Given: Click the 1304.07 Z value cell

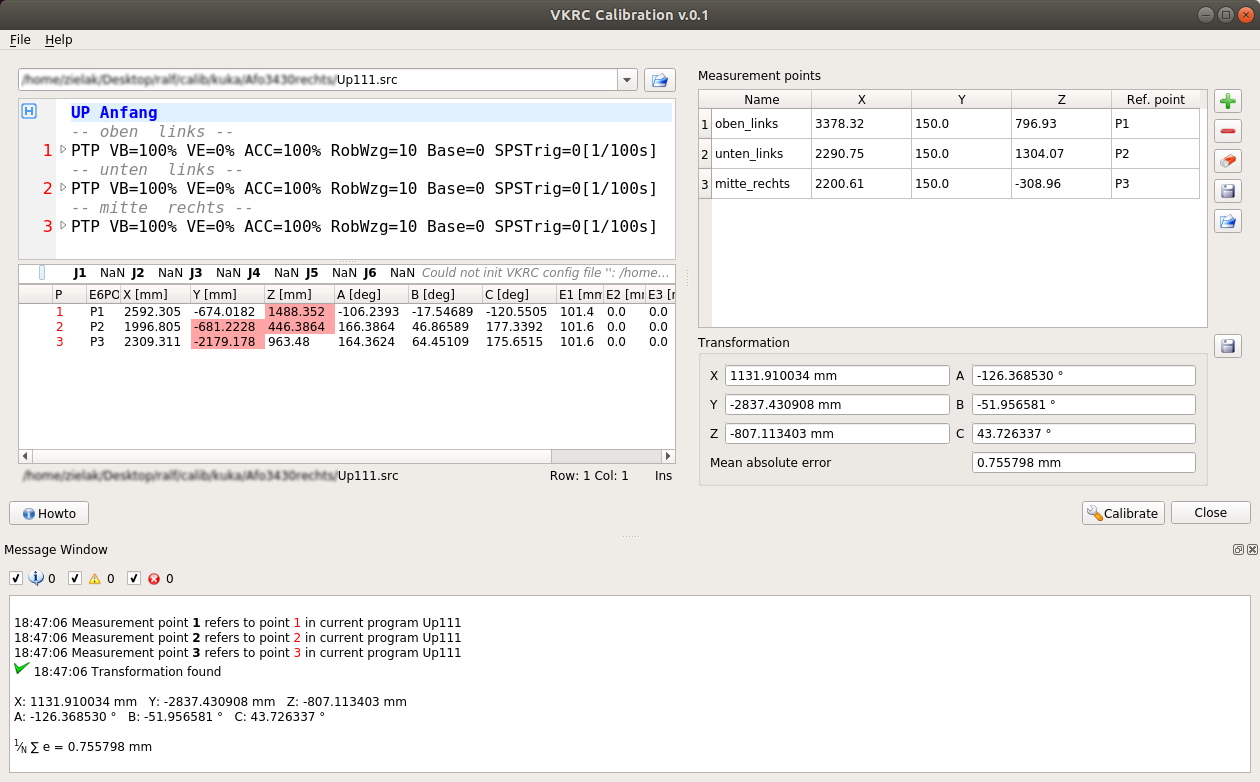Looking at the screenshot, I should tap(1061, 154).
